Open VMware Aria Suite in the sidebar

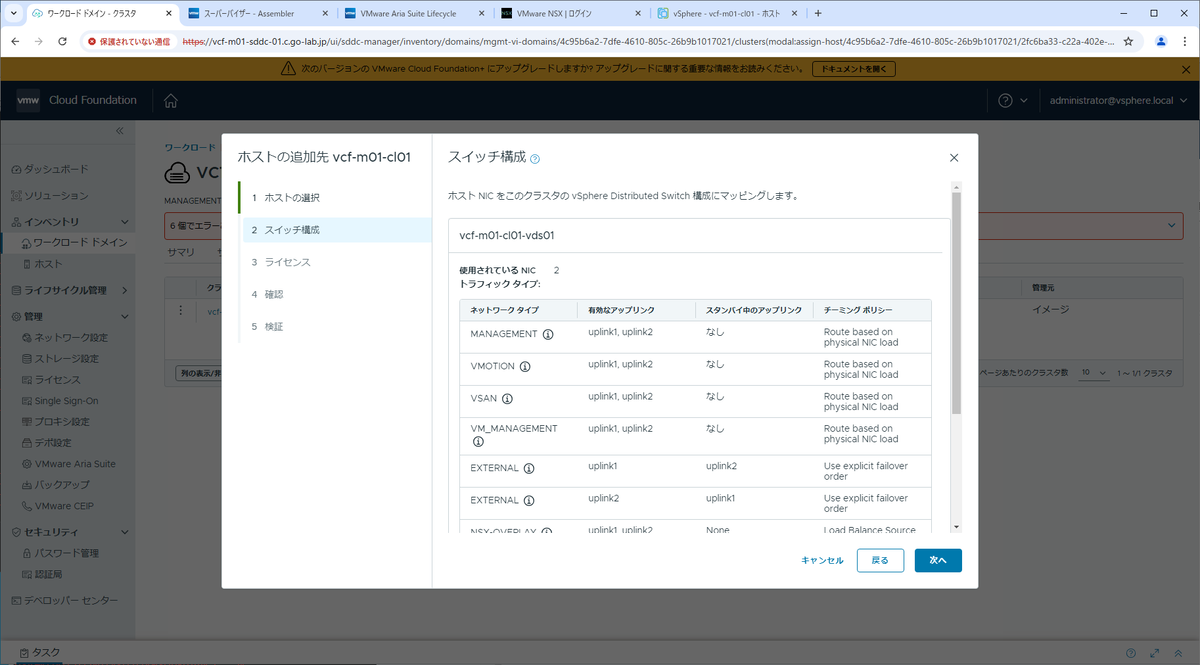(75, 464)
